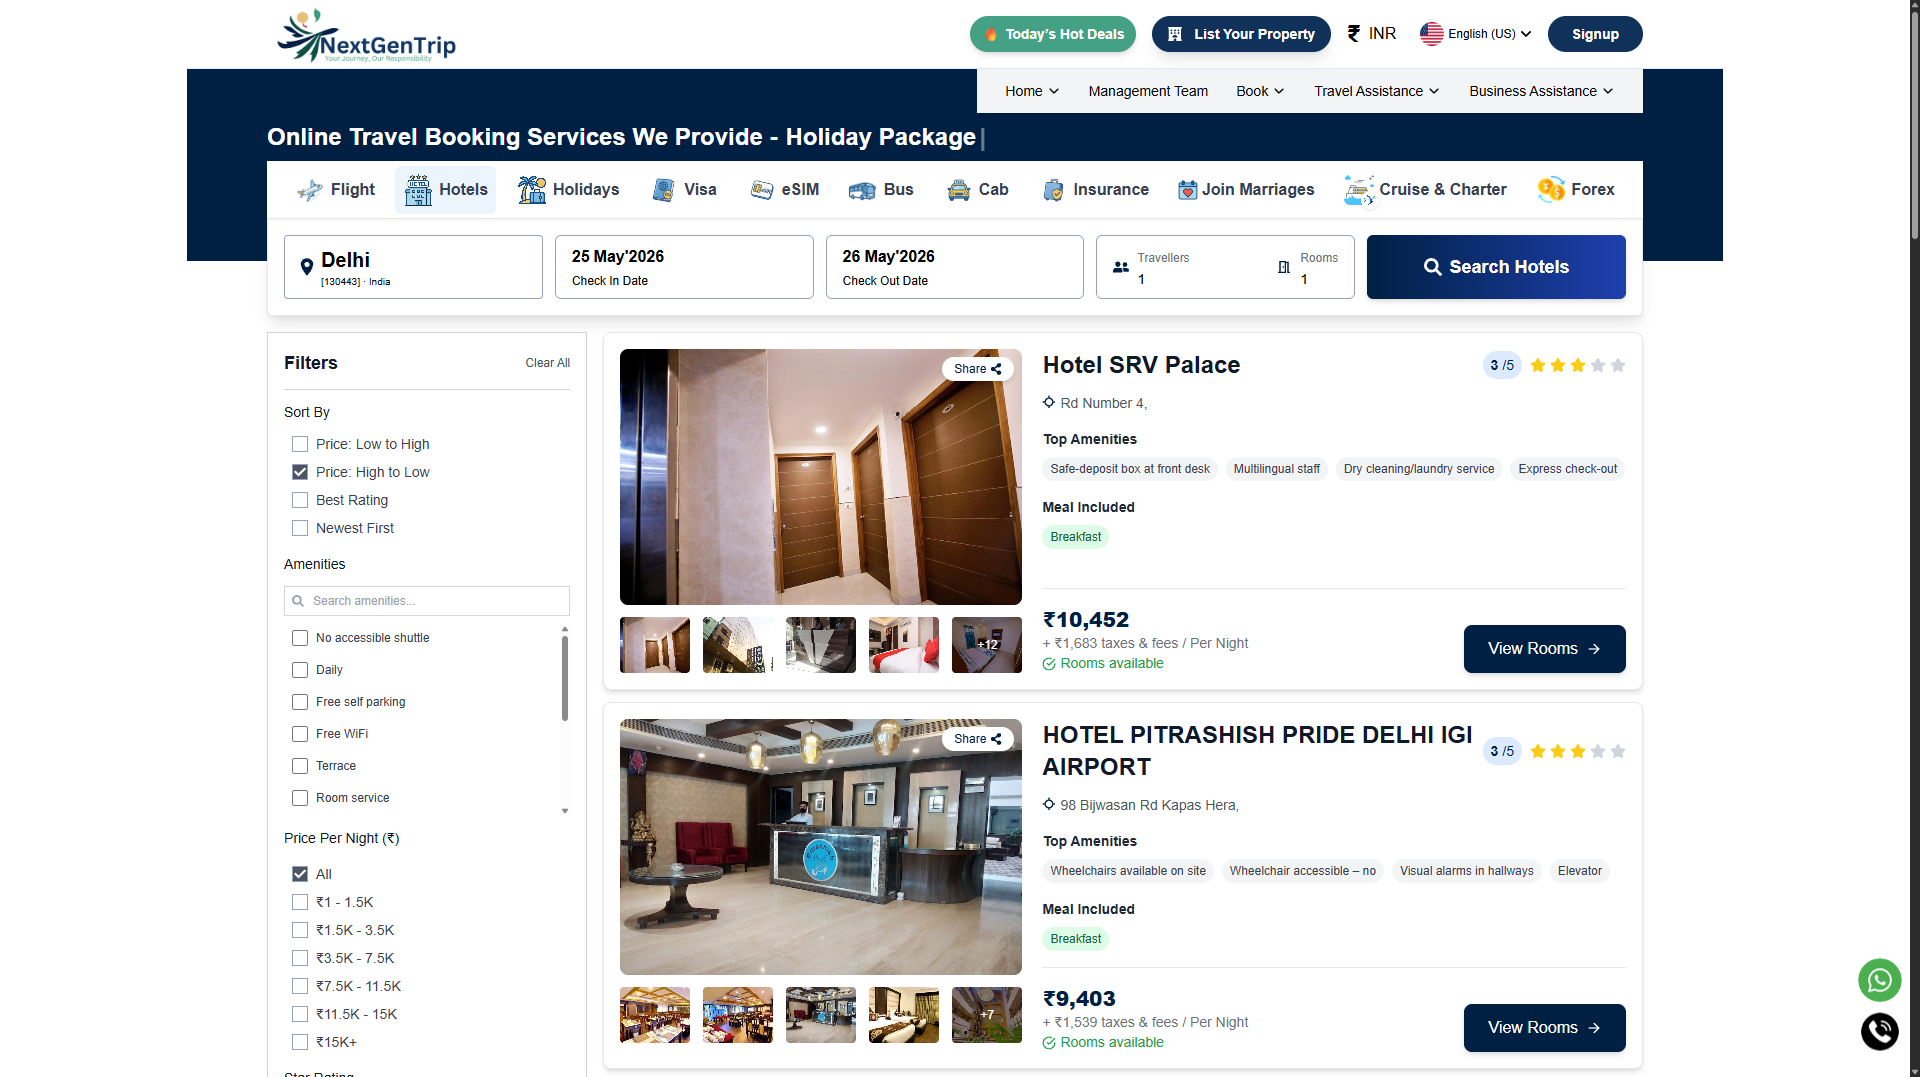Click the Search Hotels button

(x=1496, y=267)
